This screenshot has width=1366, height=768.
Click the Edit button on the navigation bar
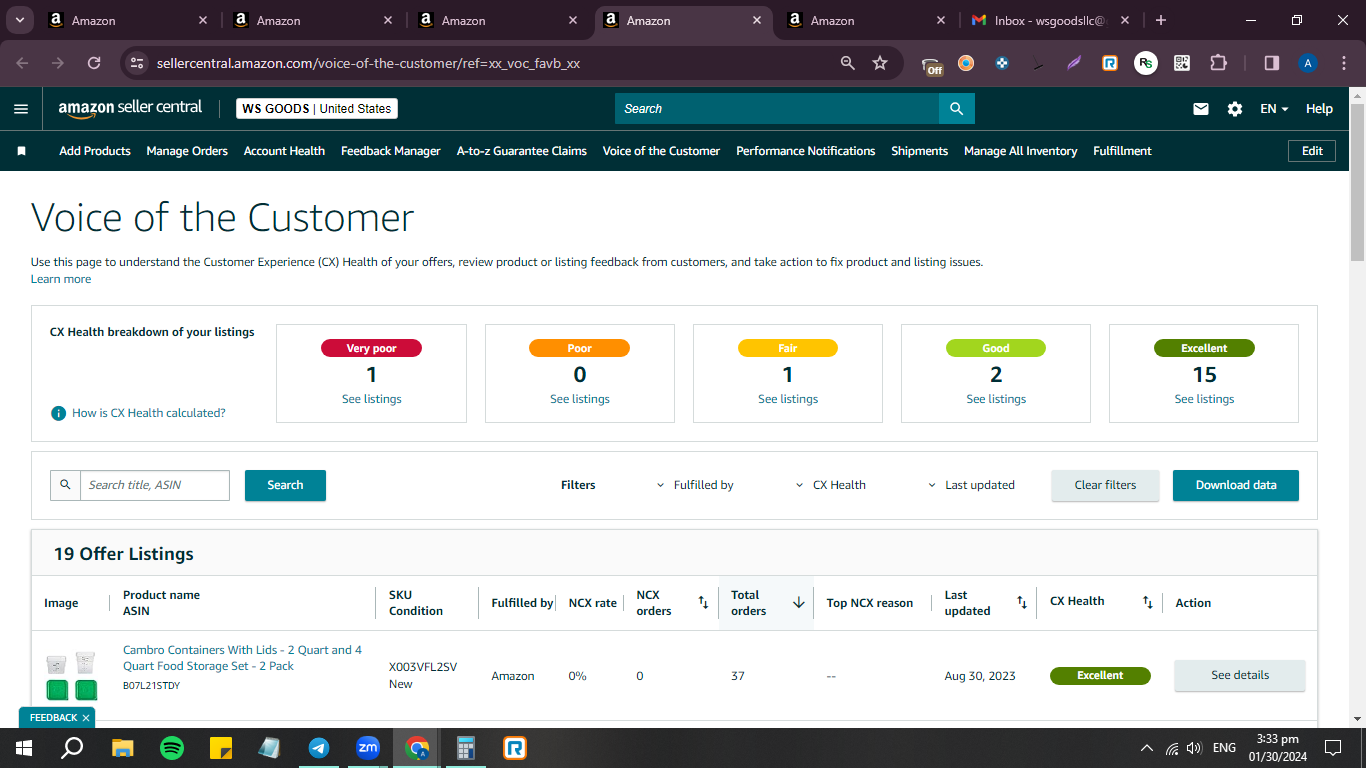coord(1312,151)
